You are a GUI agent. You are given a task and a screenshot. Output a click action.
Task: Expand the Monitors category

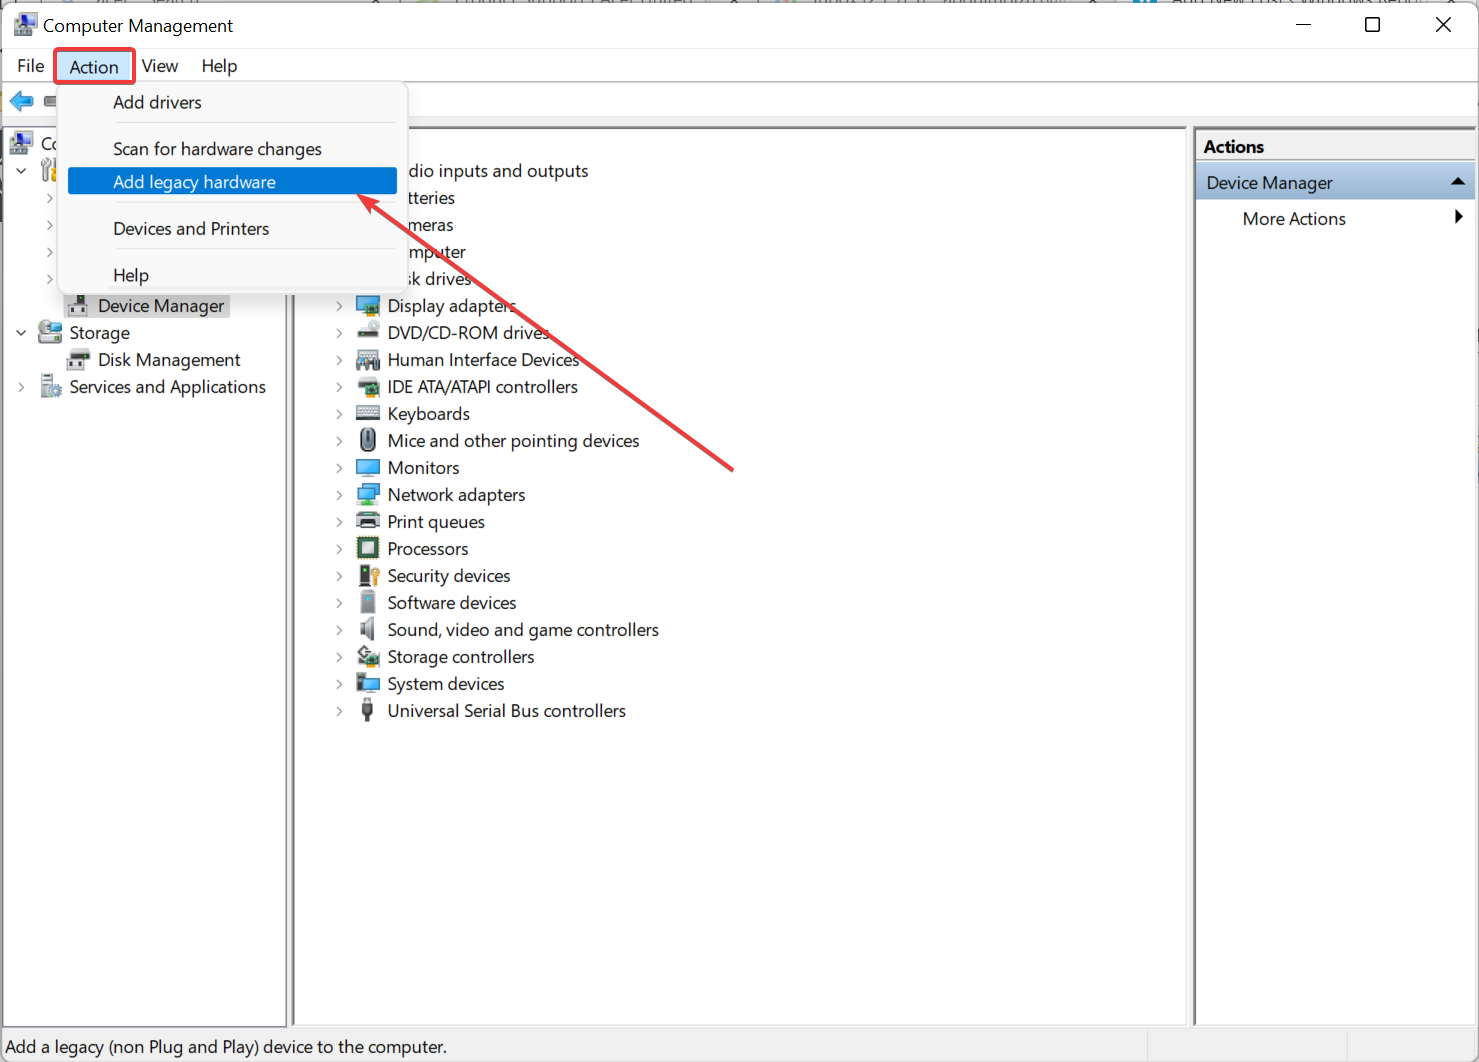[x=339, y=468]
